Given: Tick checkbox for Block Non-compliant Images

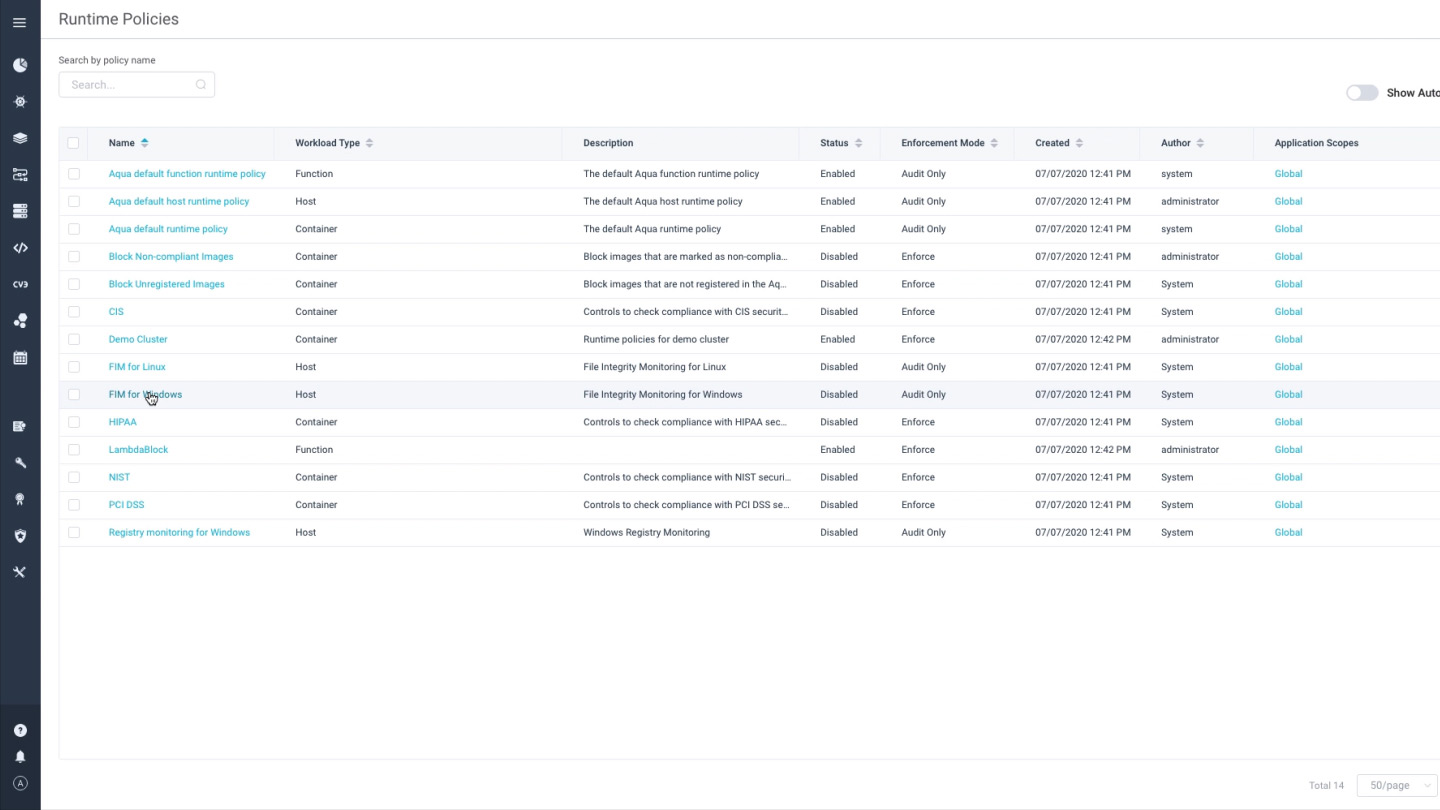Looking at the screenshot, I should [73, 256].
